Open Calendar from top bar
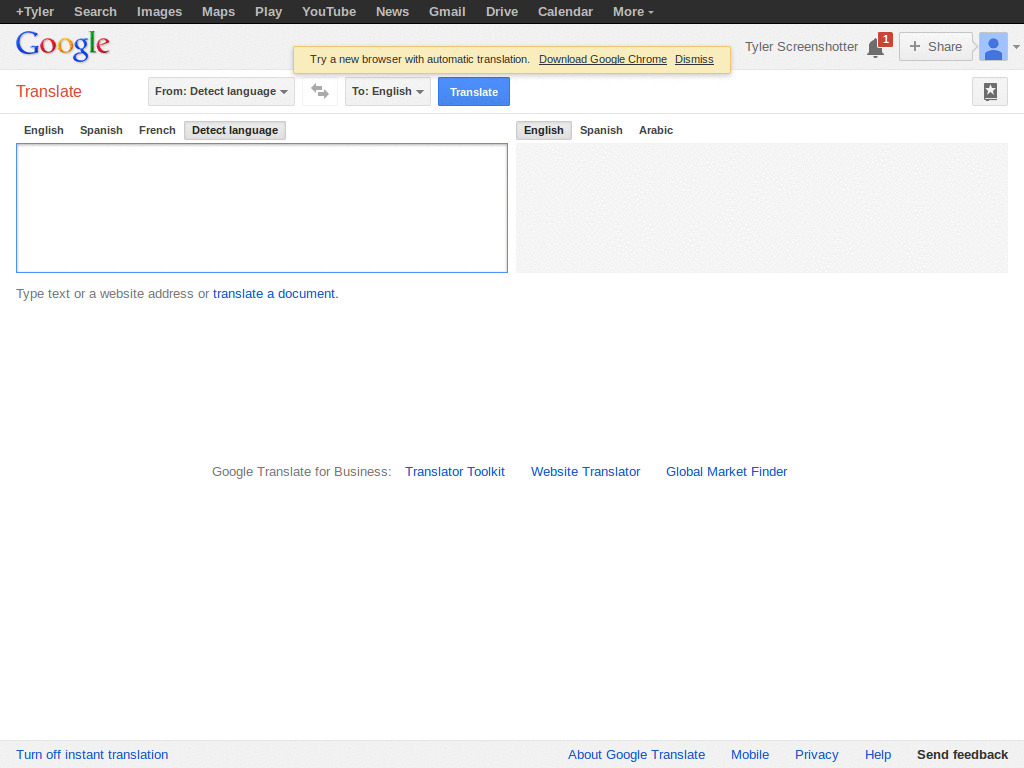The image size is (1024, 768). coord(566,12)
